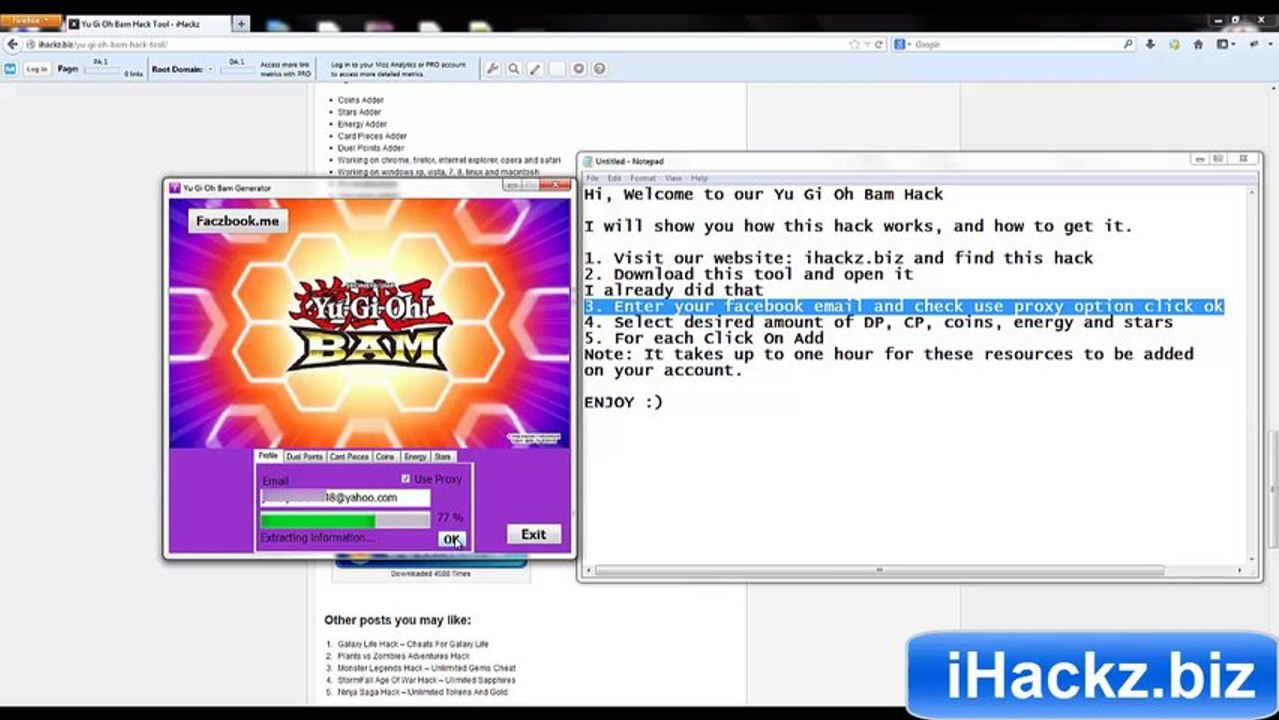
Task: Click the Faczbook.me button in generator
Action: pyautogui.click(x=238, y=221)
